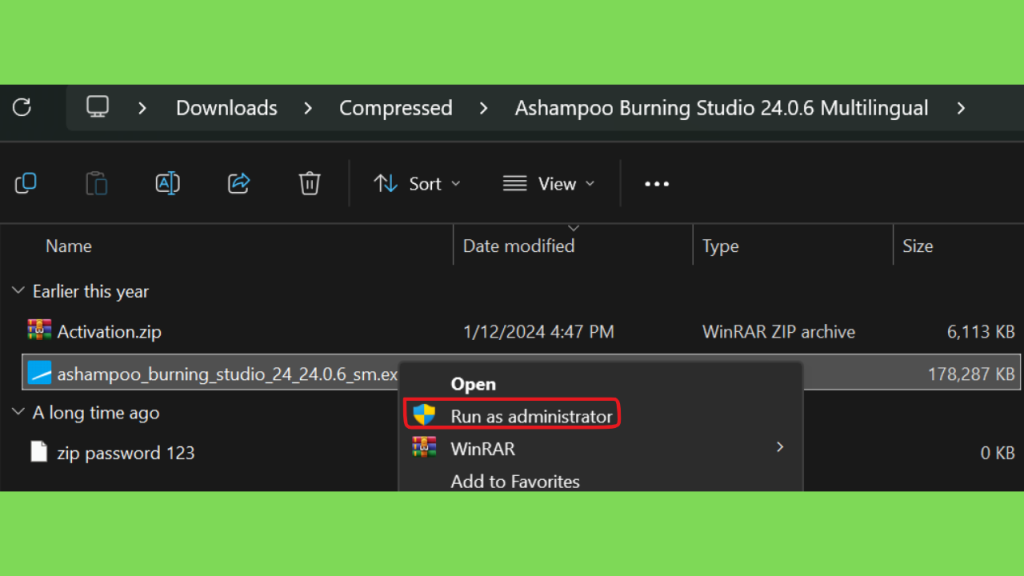The image size is (1024, 576).
Task: Expand the chevron after Compressed
Action: [483, 108]
